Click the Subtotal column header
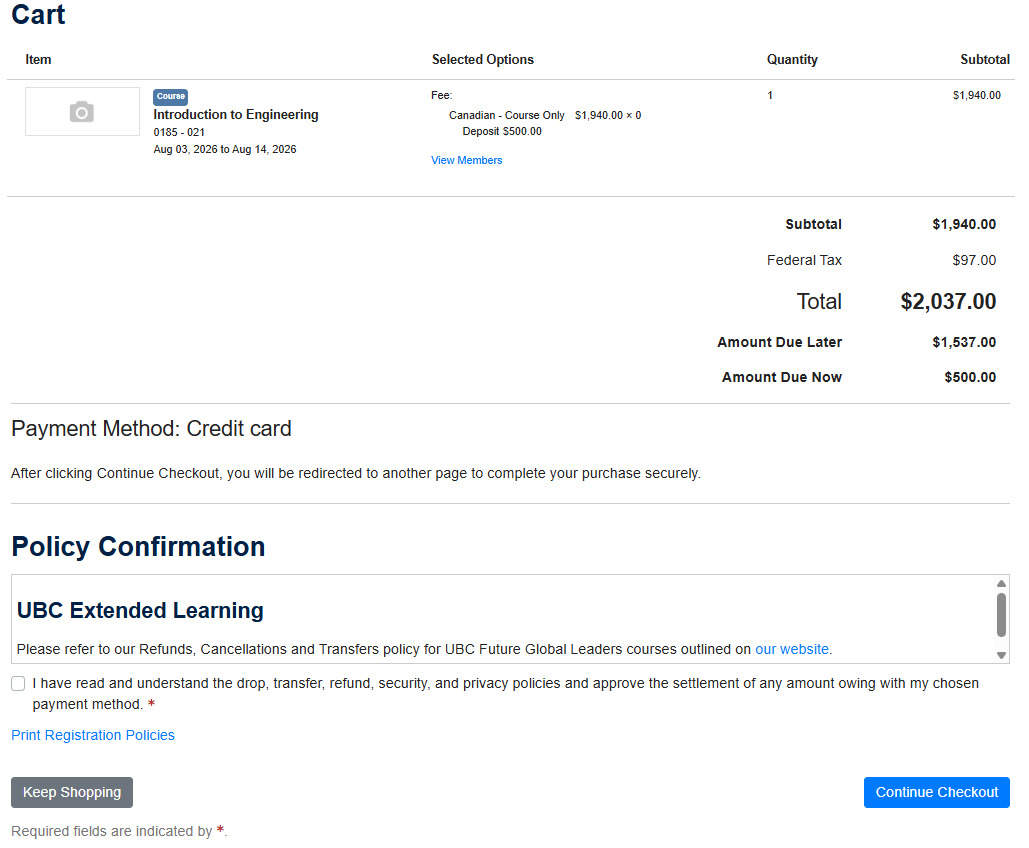The image size is (1029, 848). (985, 59)
